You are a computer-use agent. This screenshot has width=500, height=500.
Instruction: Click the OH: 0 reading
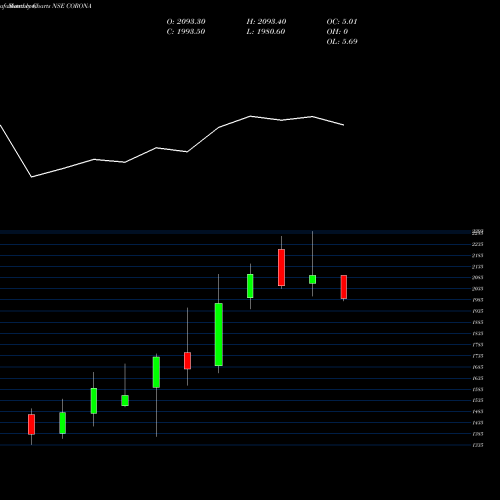pyautogui.click(x=337, y=31)
